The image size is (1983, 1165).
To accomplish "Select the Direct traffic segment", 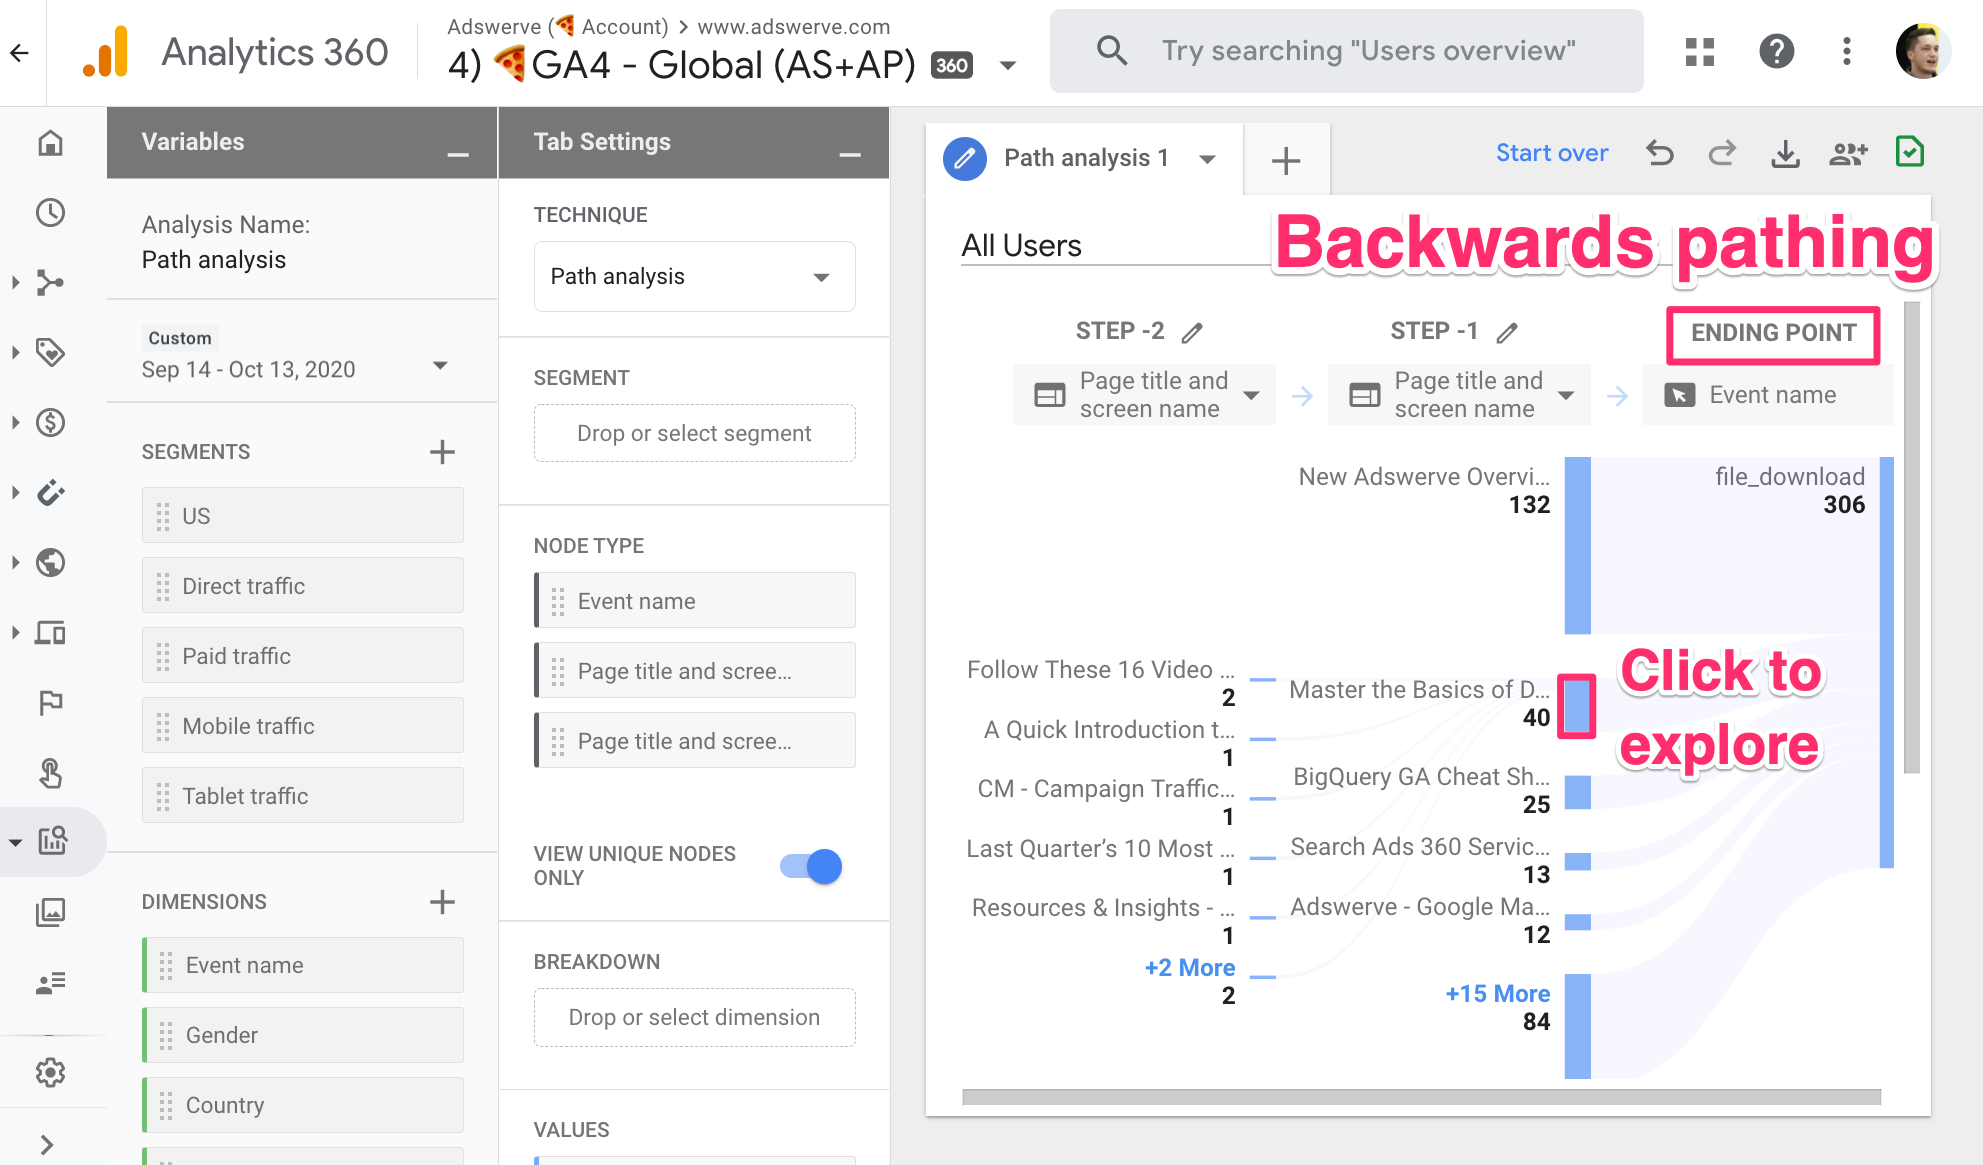I will click(302, 586).
